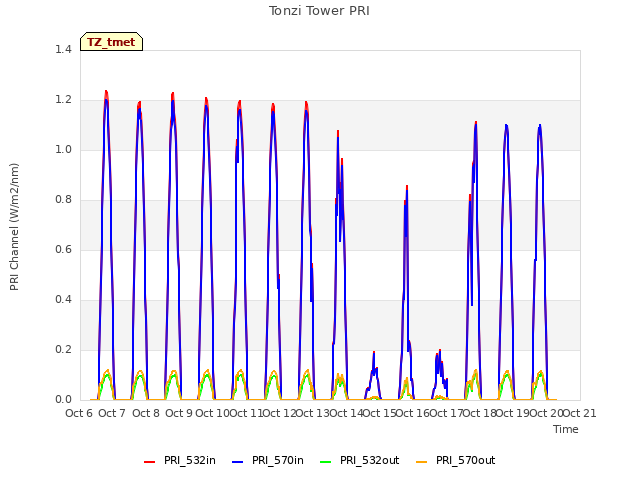Click the Oct 8 tick label
The height and width of the screenshot is (480, 640).
point(146,413)
